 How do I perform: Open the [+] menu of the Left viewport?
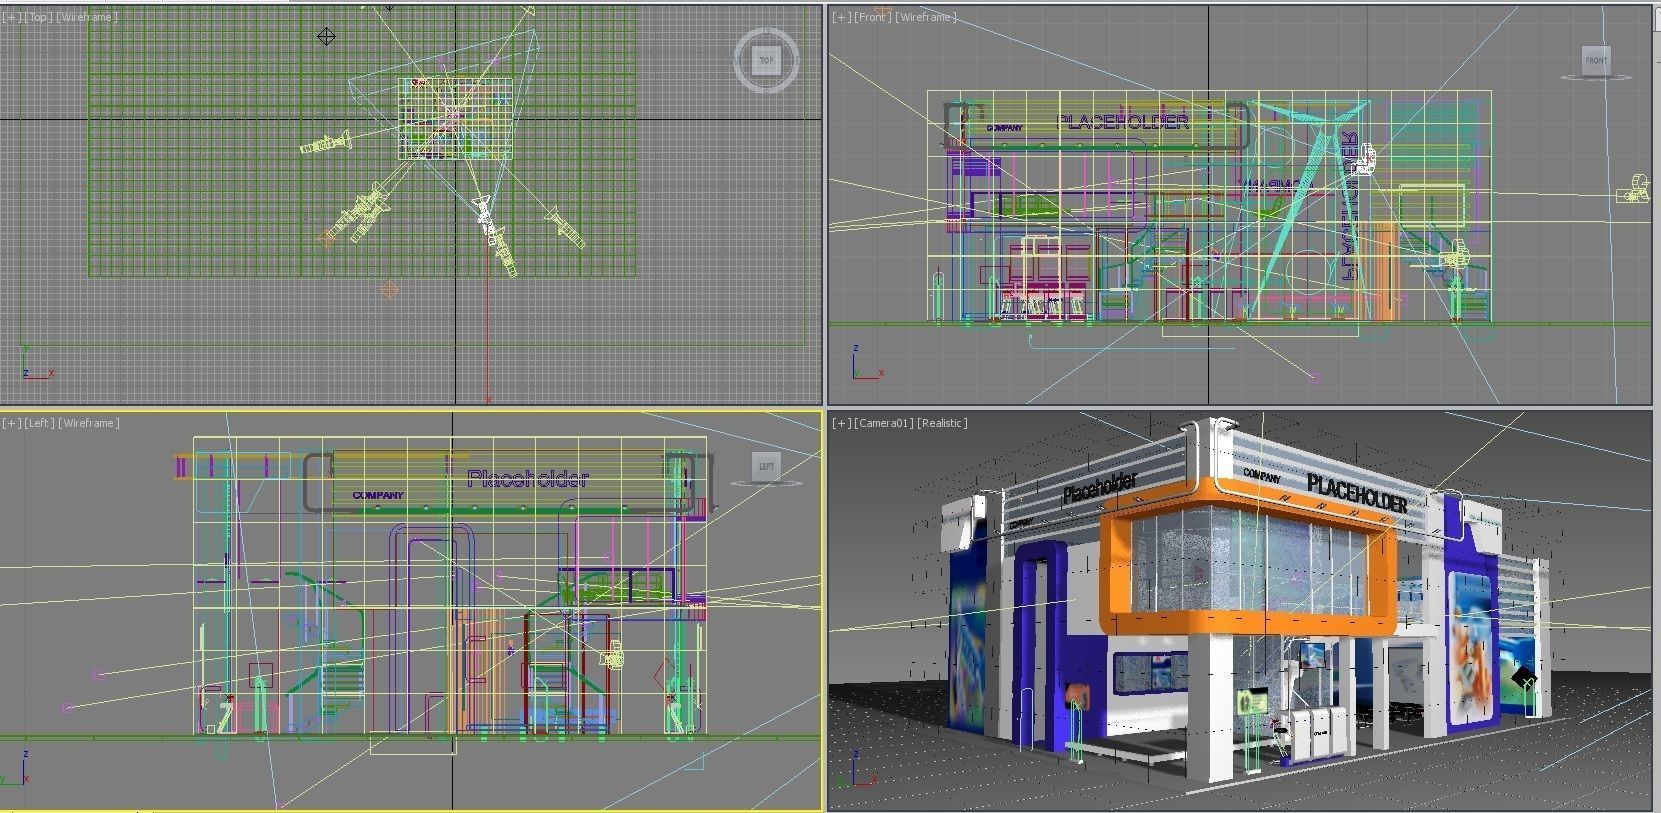tap(12, 423)
